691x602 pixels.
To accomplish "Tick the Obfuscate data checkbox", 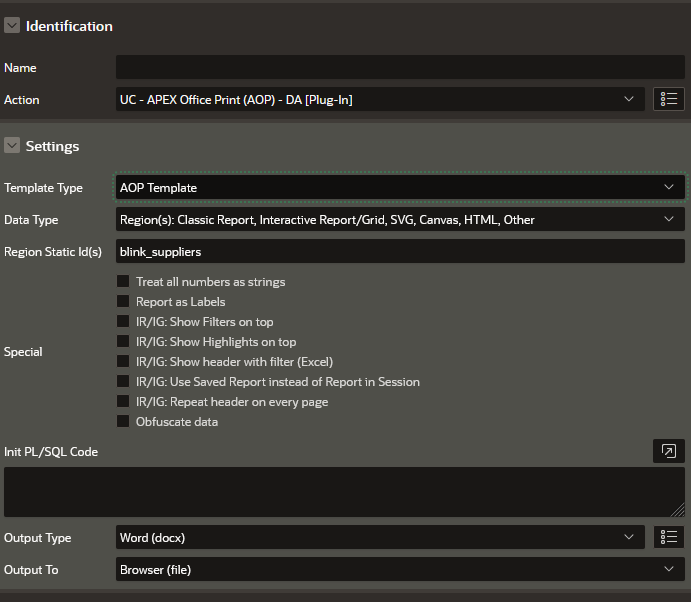I will [123, 422].
